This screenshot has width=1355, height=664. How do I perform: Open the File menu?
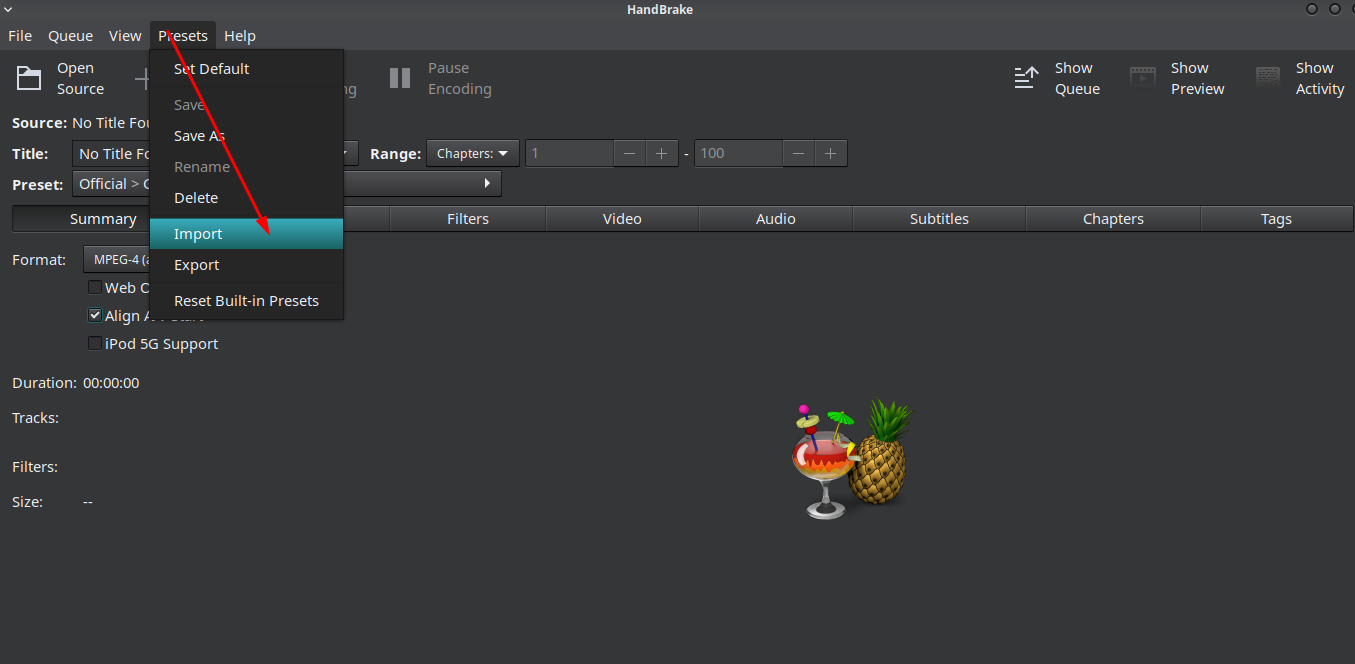click(x=20, y=36)
